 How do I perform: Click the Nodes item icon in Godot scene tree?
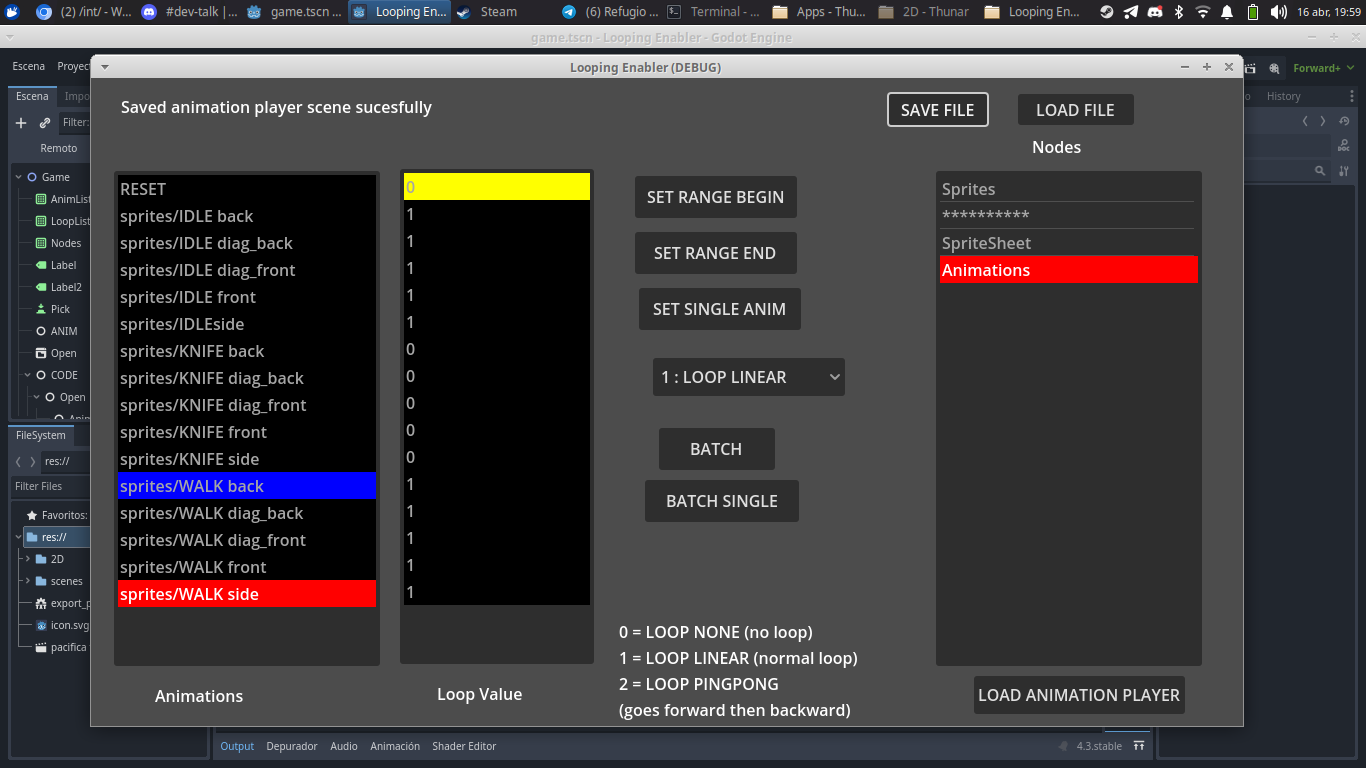(41, 243)
